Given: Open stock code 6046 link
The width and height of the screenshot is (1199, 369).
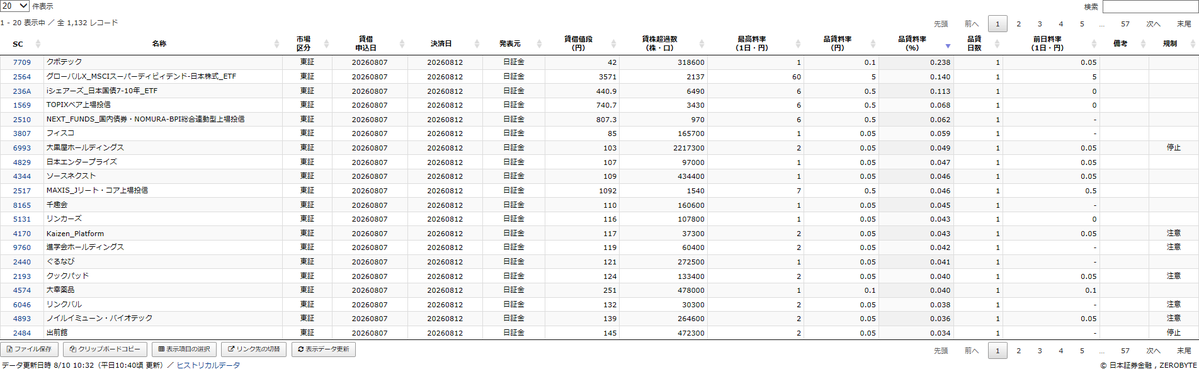Looking at the screenshot, I should [21, 304].
